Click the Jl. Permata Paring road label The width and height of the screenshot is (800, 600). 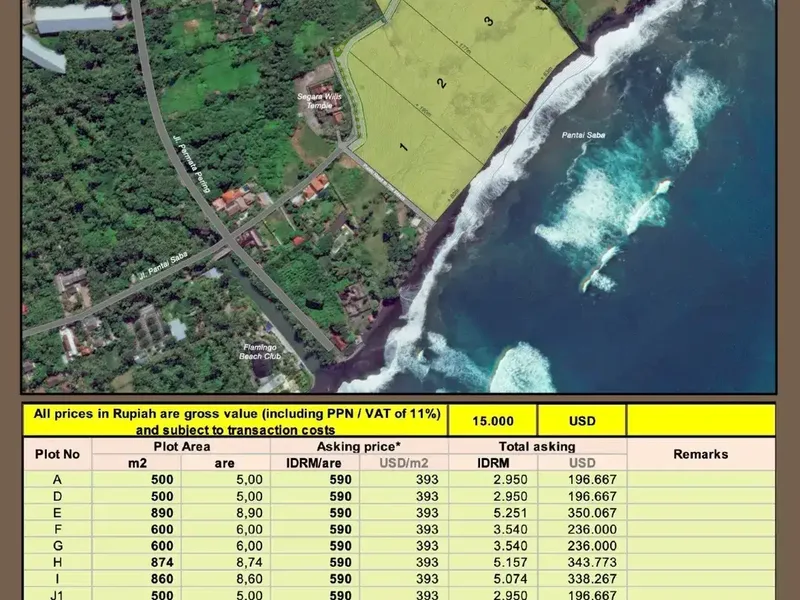coord(191,164)
